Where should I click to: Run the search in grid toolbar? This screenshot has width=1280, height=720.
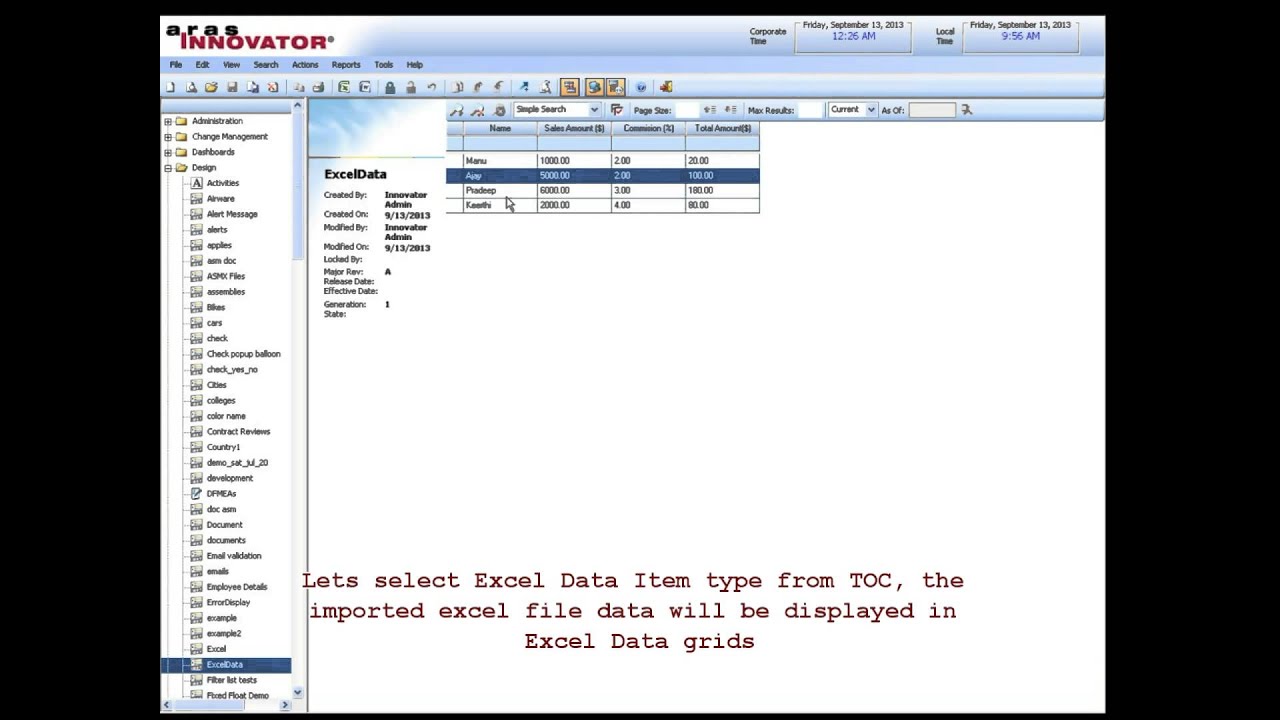456,110
